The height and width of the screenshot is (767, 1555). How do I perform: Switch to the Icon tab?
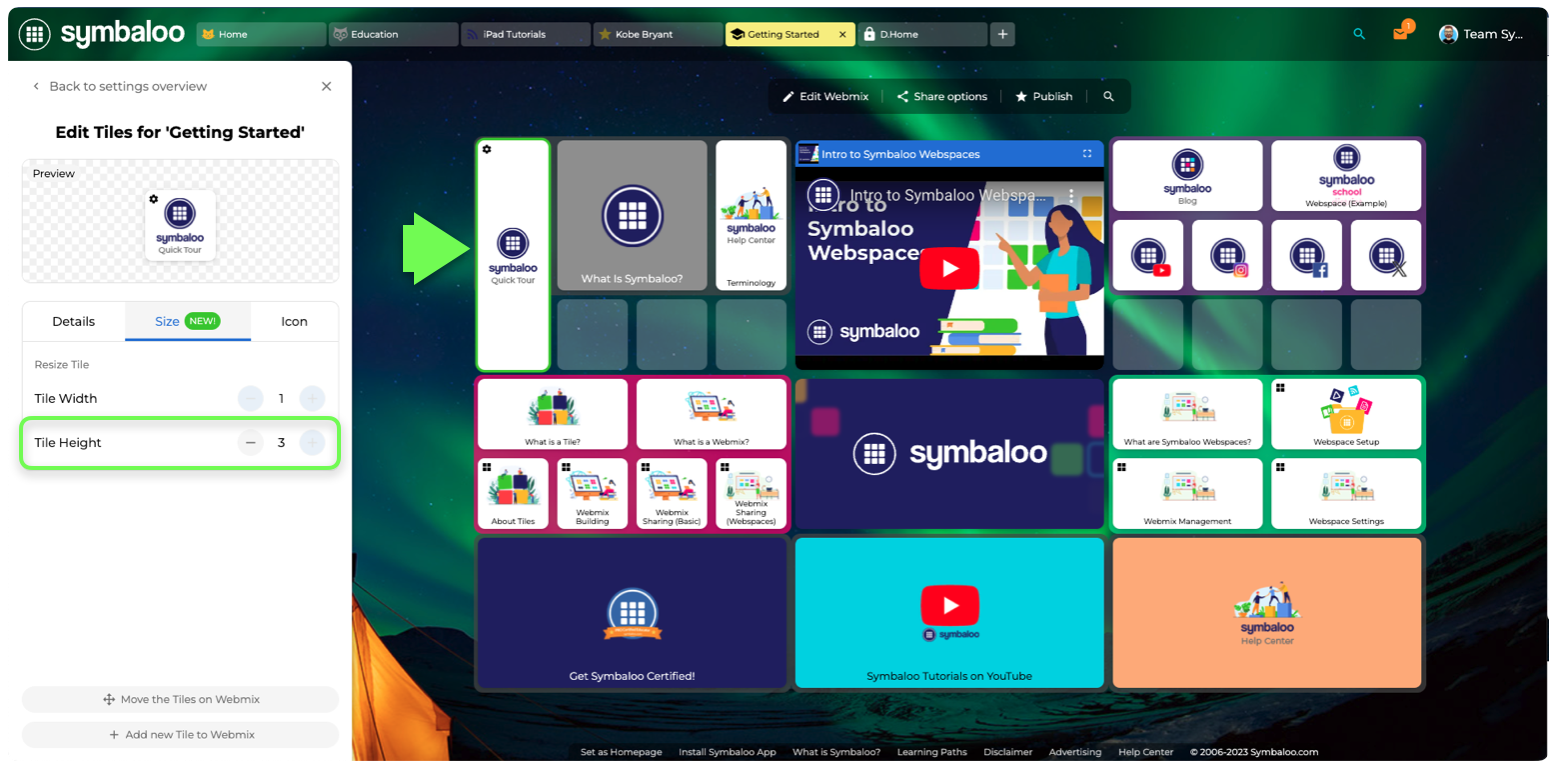(294, 321)
